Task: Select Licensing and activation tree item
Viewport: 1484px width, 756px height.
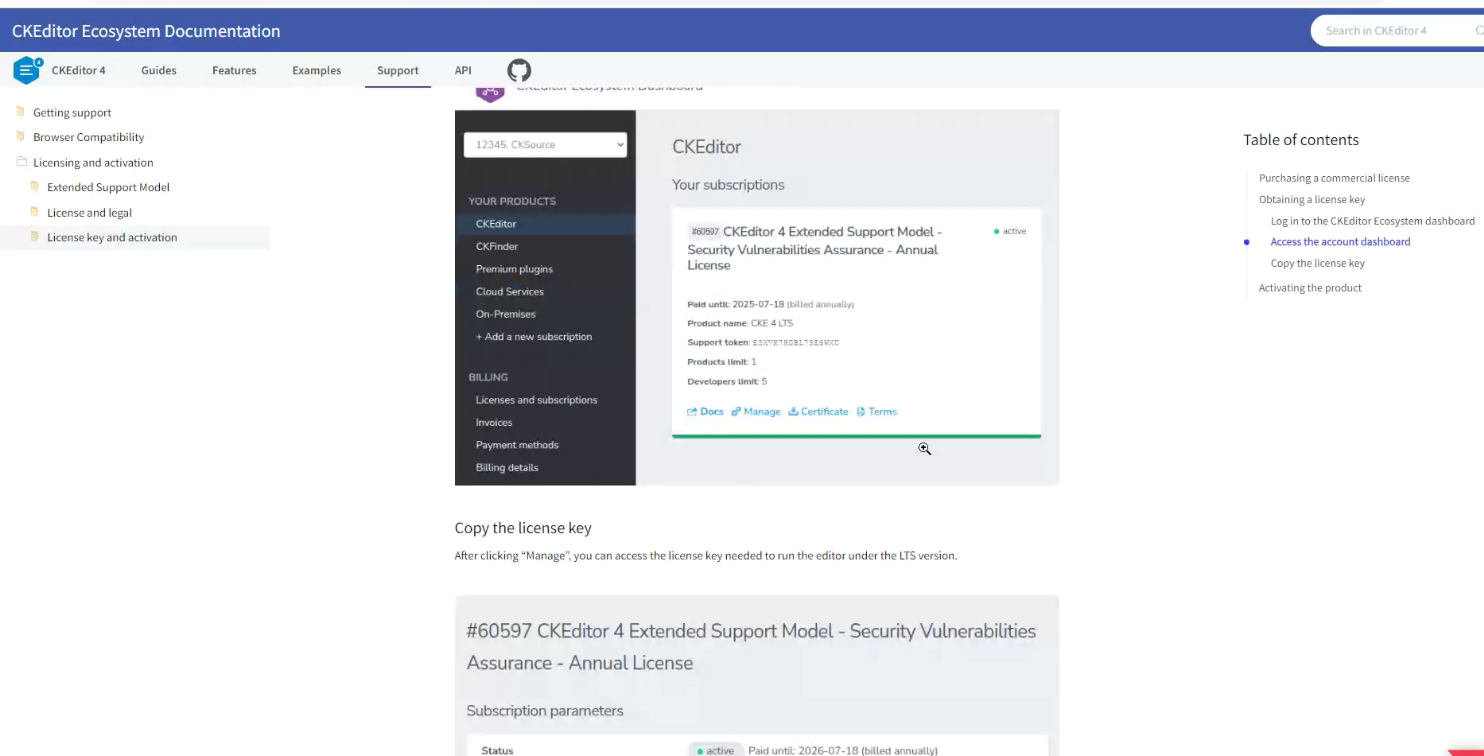Action: [x=93, y=162]
